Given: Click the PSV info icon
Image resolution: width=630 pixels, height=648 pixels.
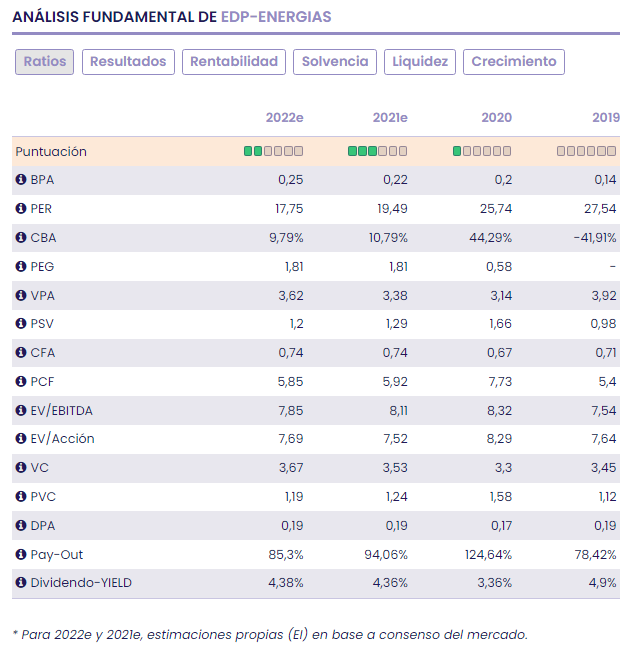Looking at the screenshot, I should click(x=20, y=324).
